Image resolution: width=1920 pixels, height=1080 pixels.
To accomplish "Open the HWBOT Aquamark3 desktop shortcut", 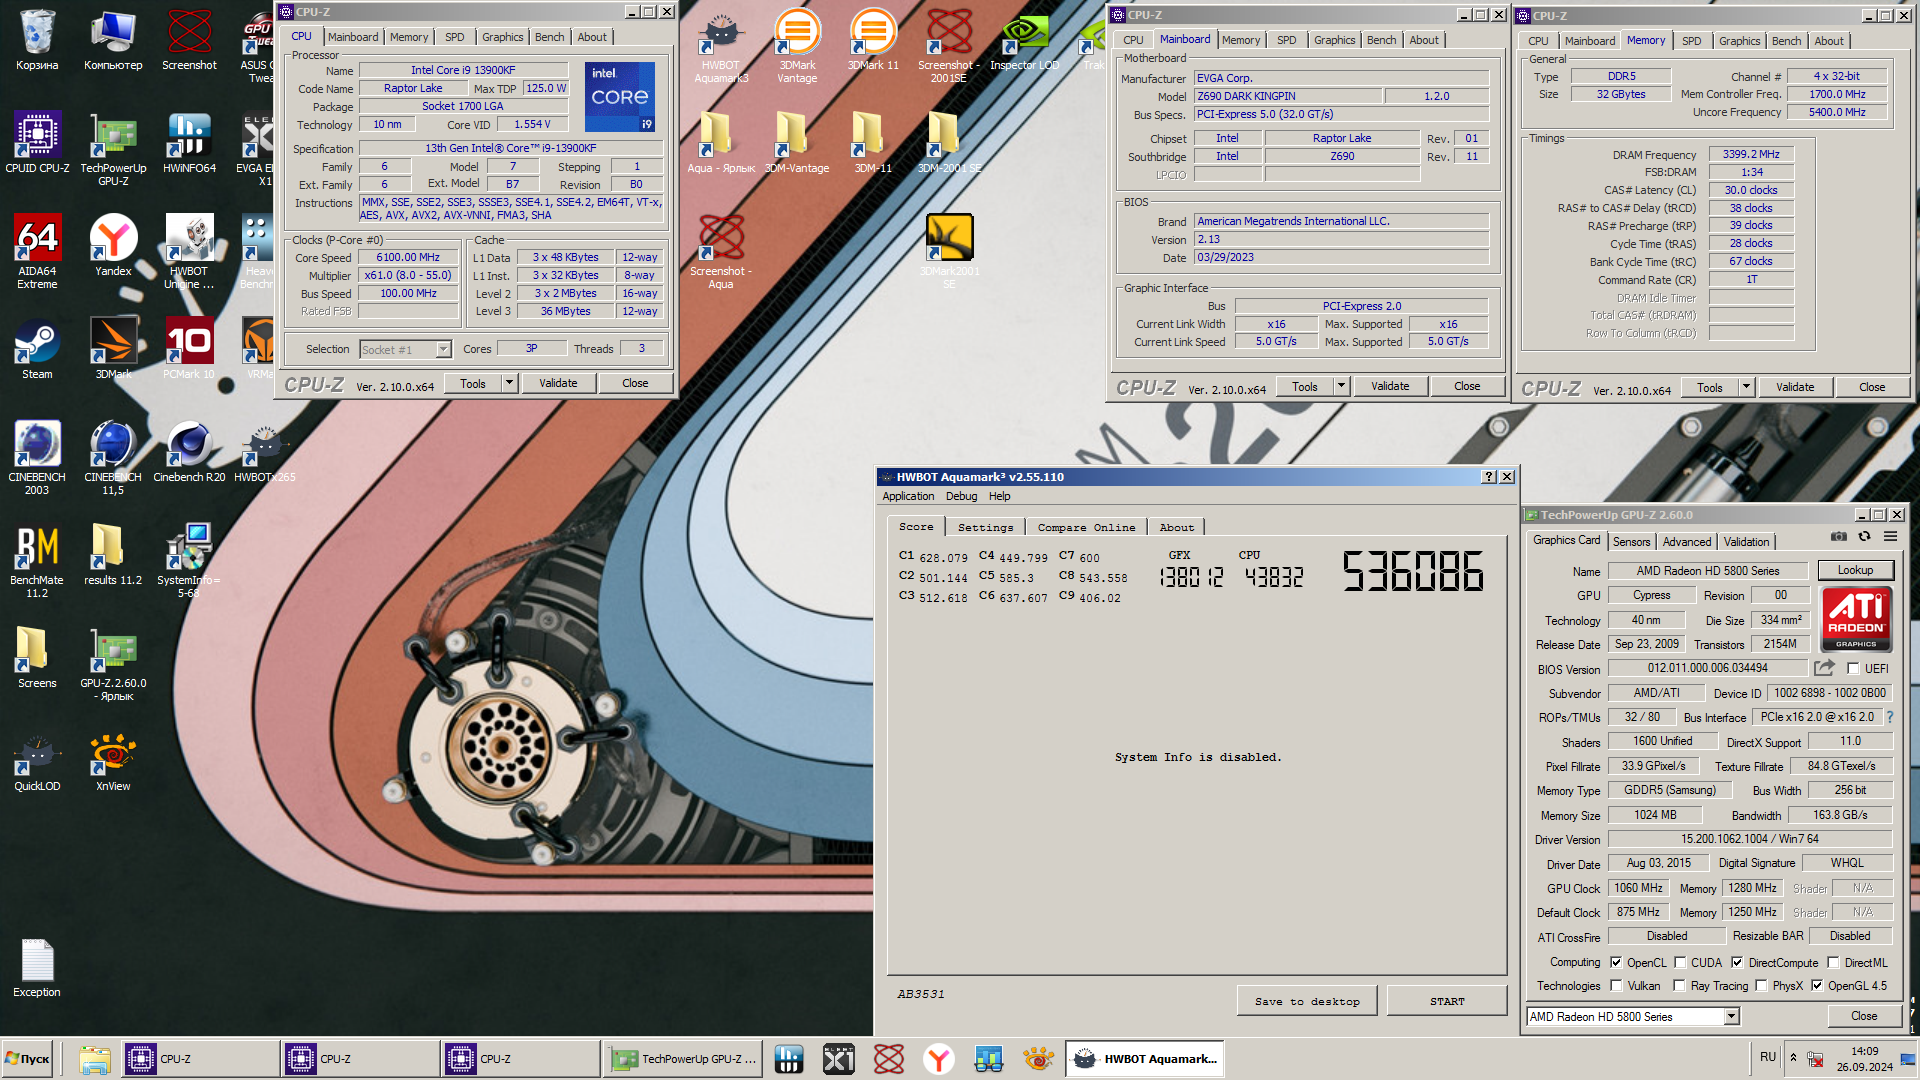I will 720,48.
